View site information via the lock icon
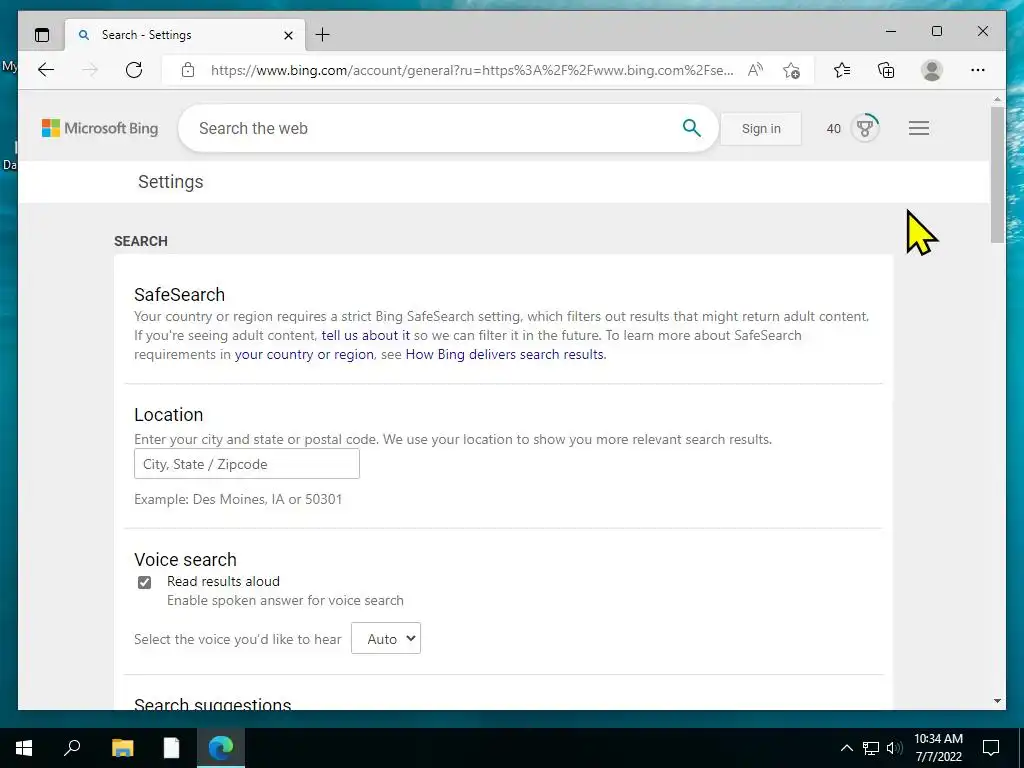 (188, 70)
